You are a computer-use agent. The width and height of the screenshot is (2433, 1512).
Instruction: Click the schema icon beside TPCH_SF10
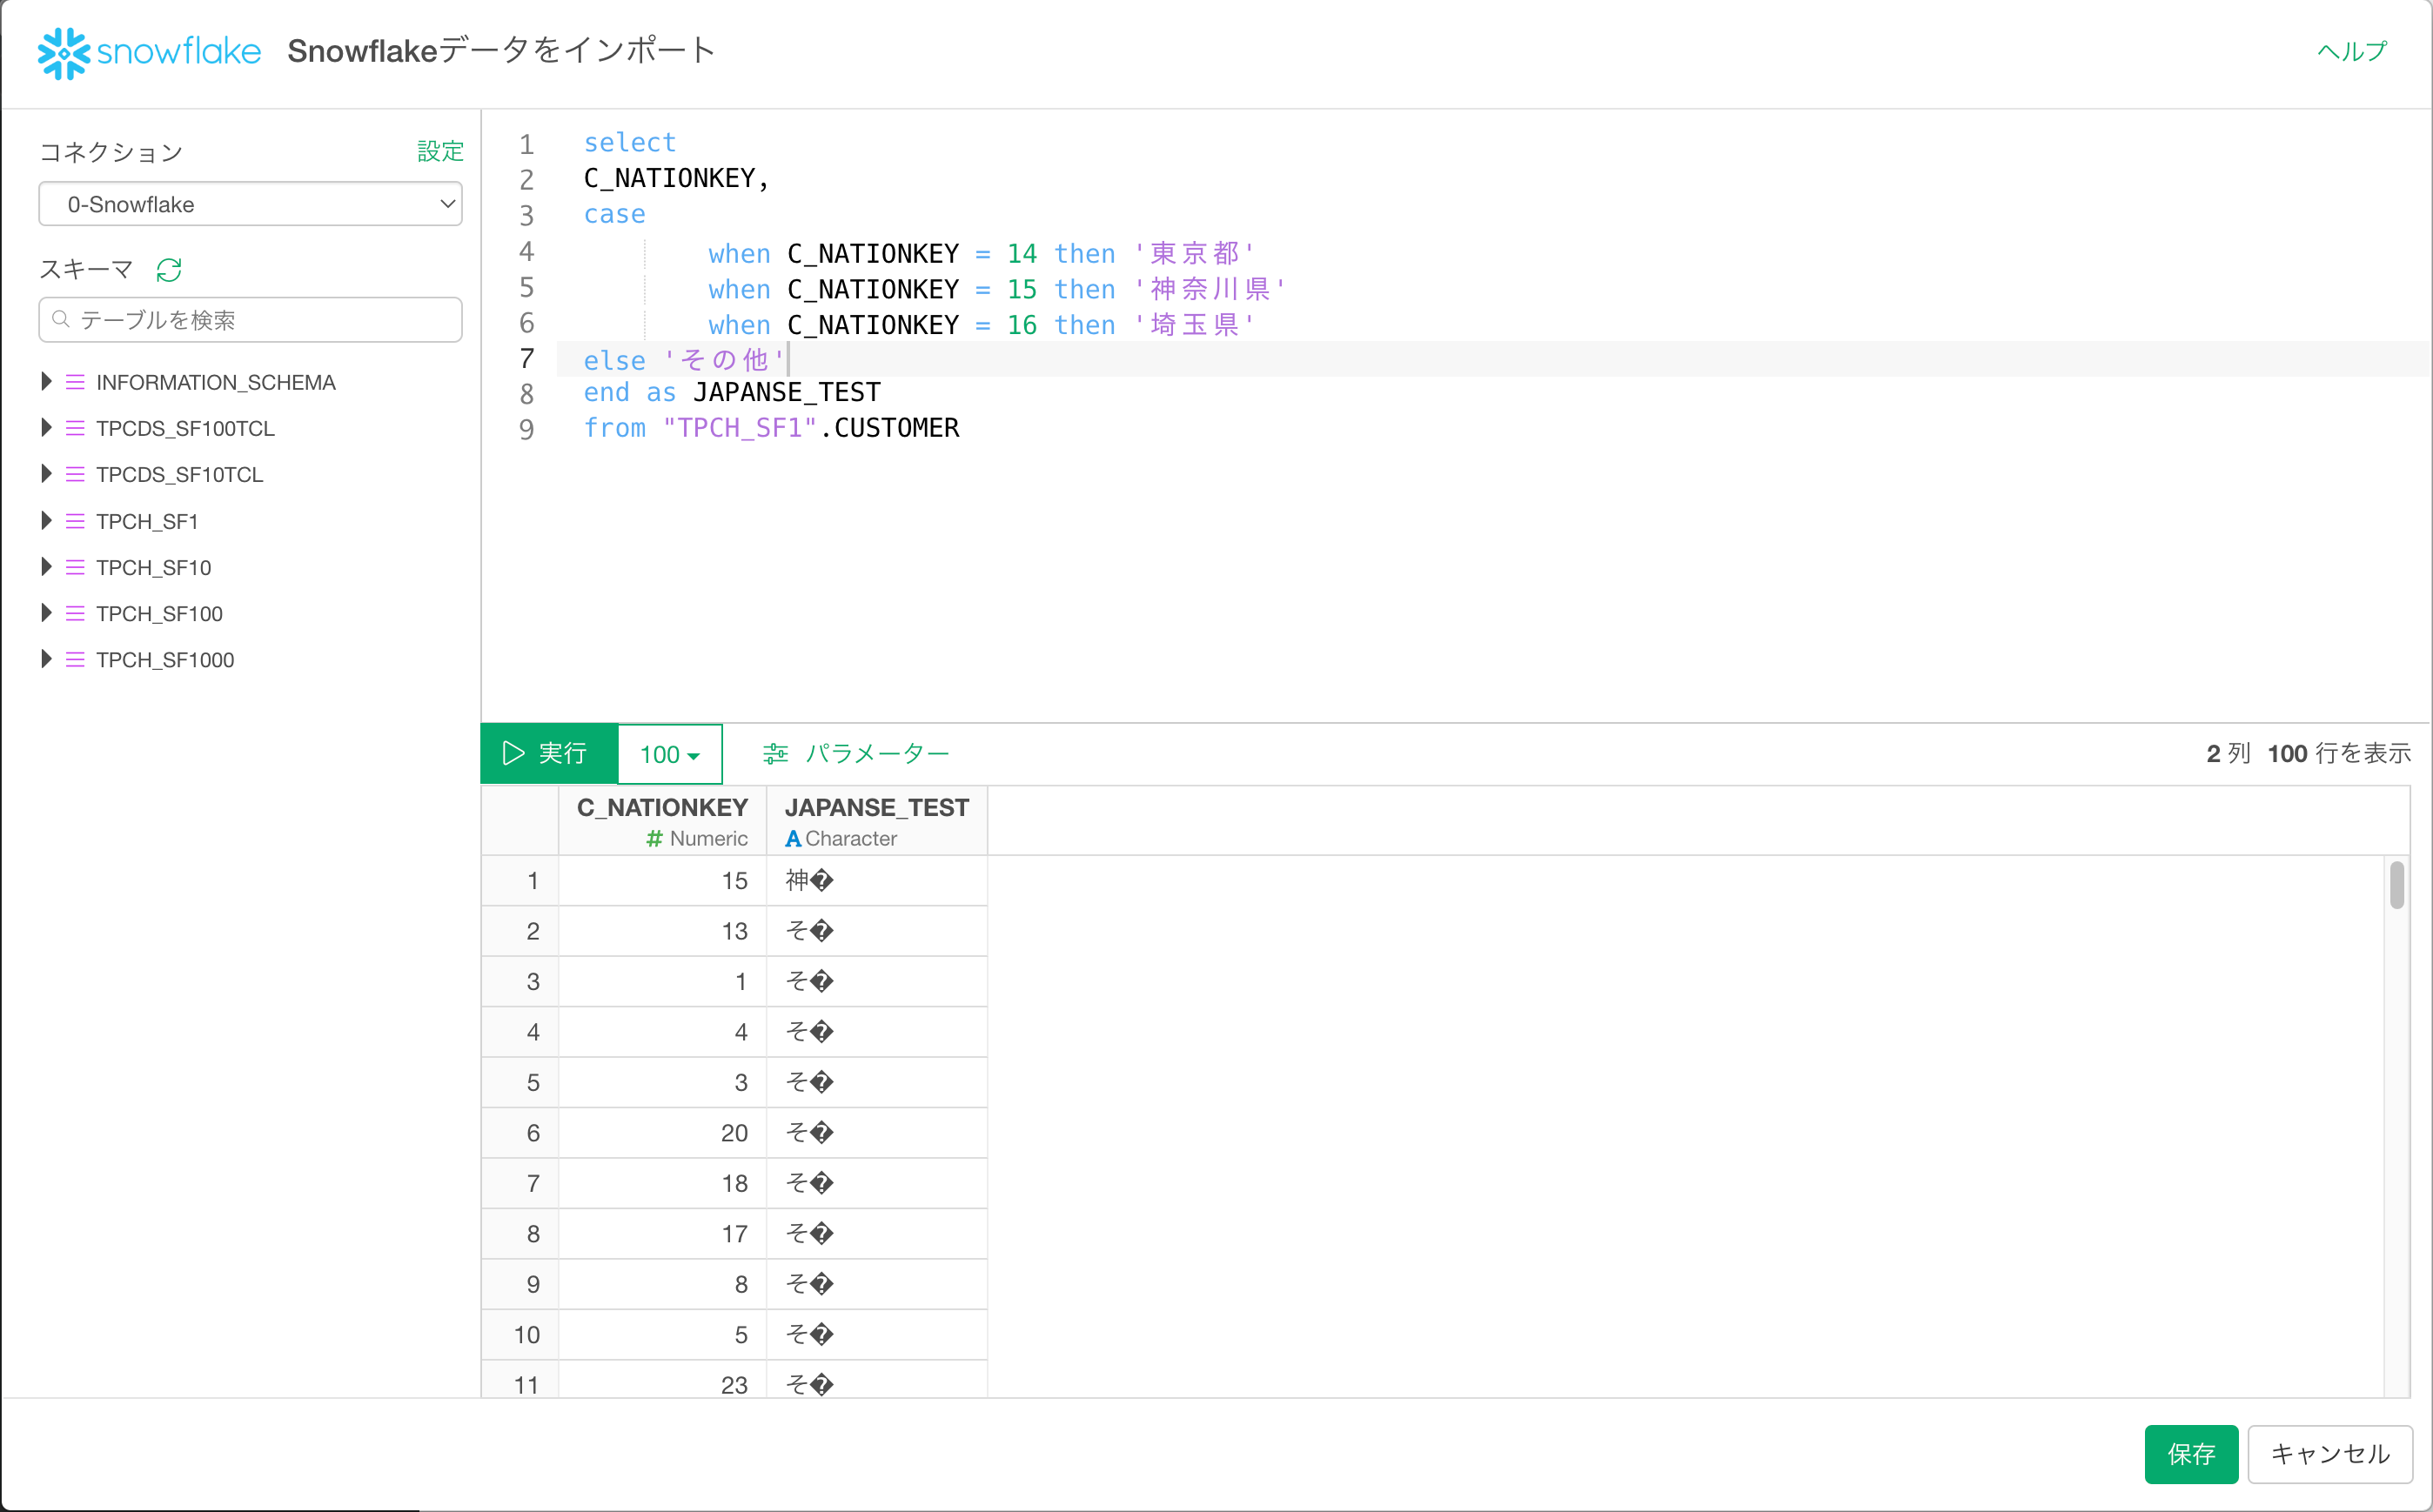[75, 567]
